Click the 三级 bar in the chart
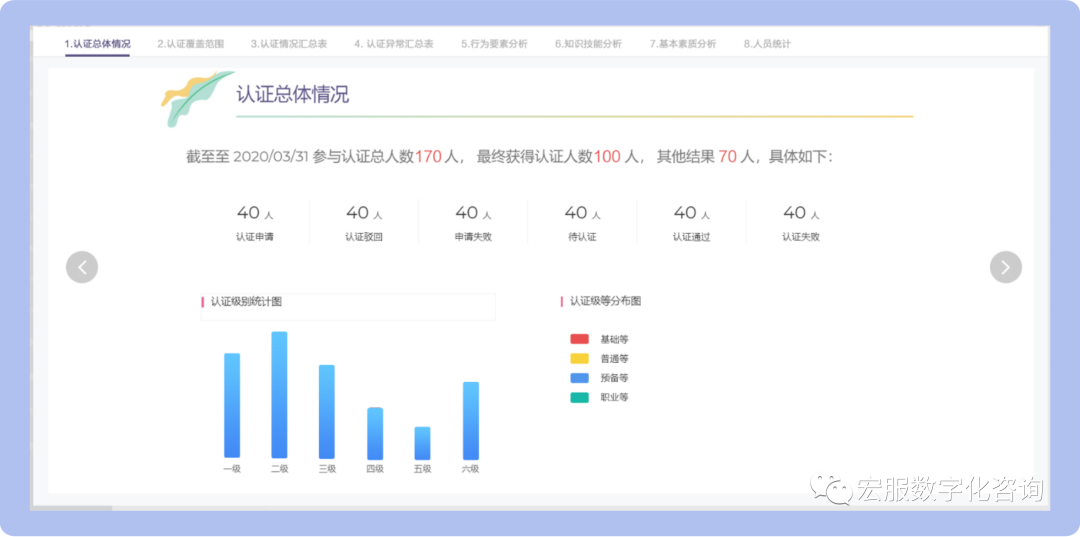 coord(326,412)
